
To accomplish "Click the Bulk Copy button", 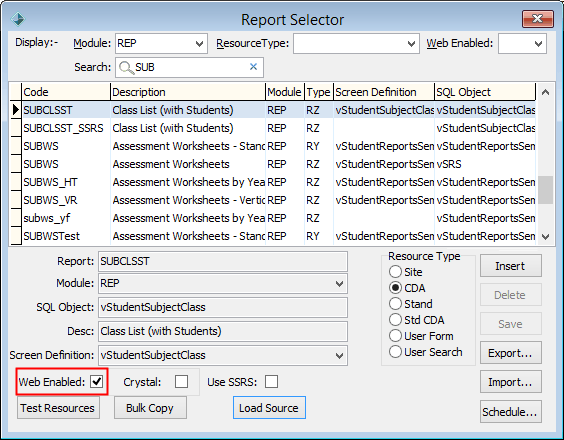I will point(150,408).
